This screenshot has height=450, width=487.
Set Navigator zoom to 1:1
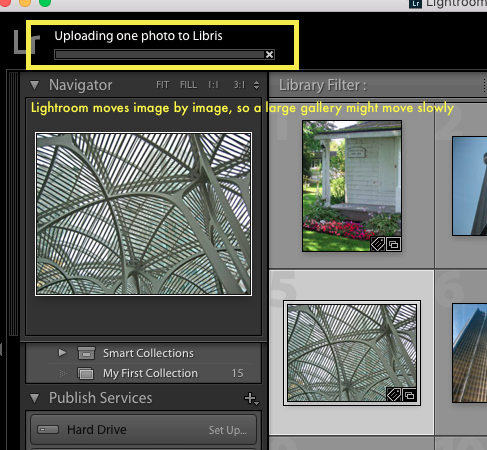(x=213, y=85)
